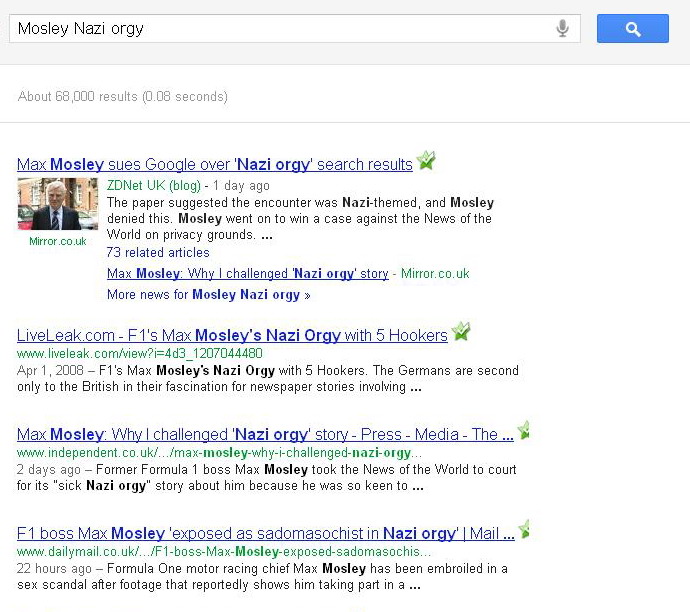Click the blue magnifying glass search button
The height and width of the screenshot is (612, 690).
coord(632,29)
